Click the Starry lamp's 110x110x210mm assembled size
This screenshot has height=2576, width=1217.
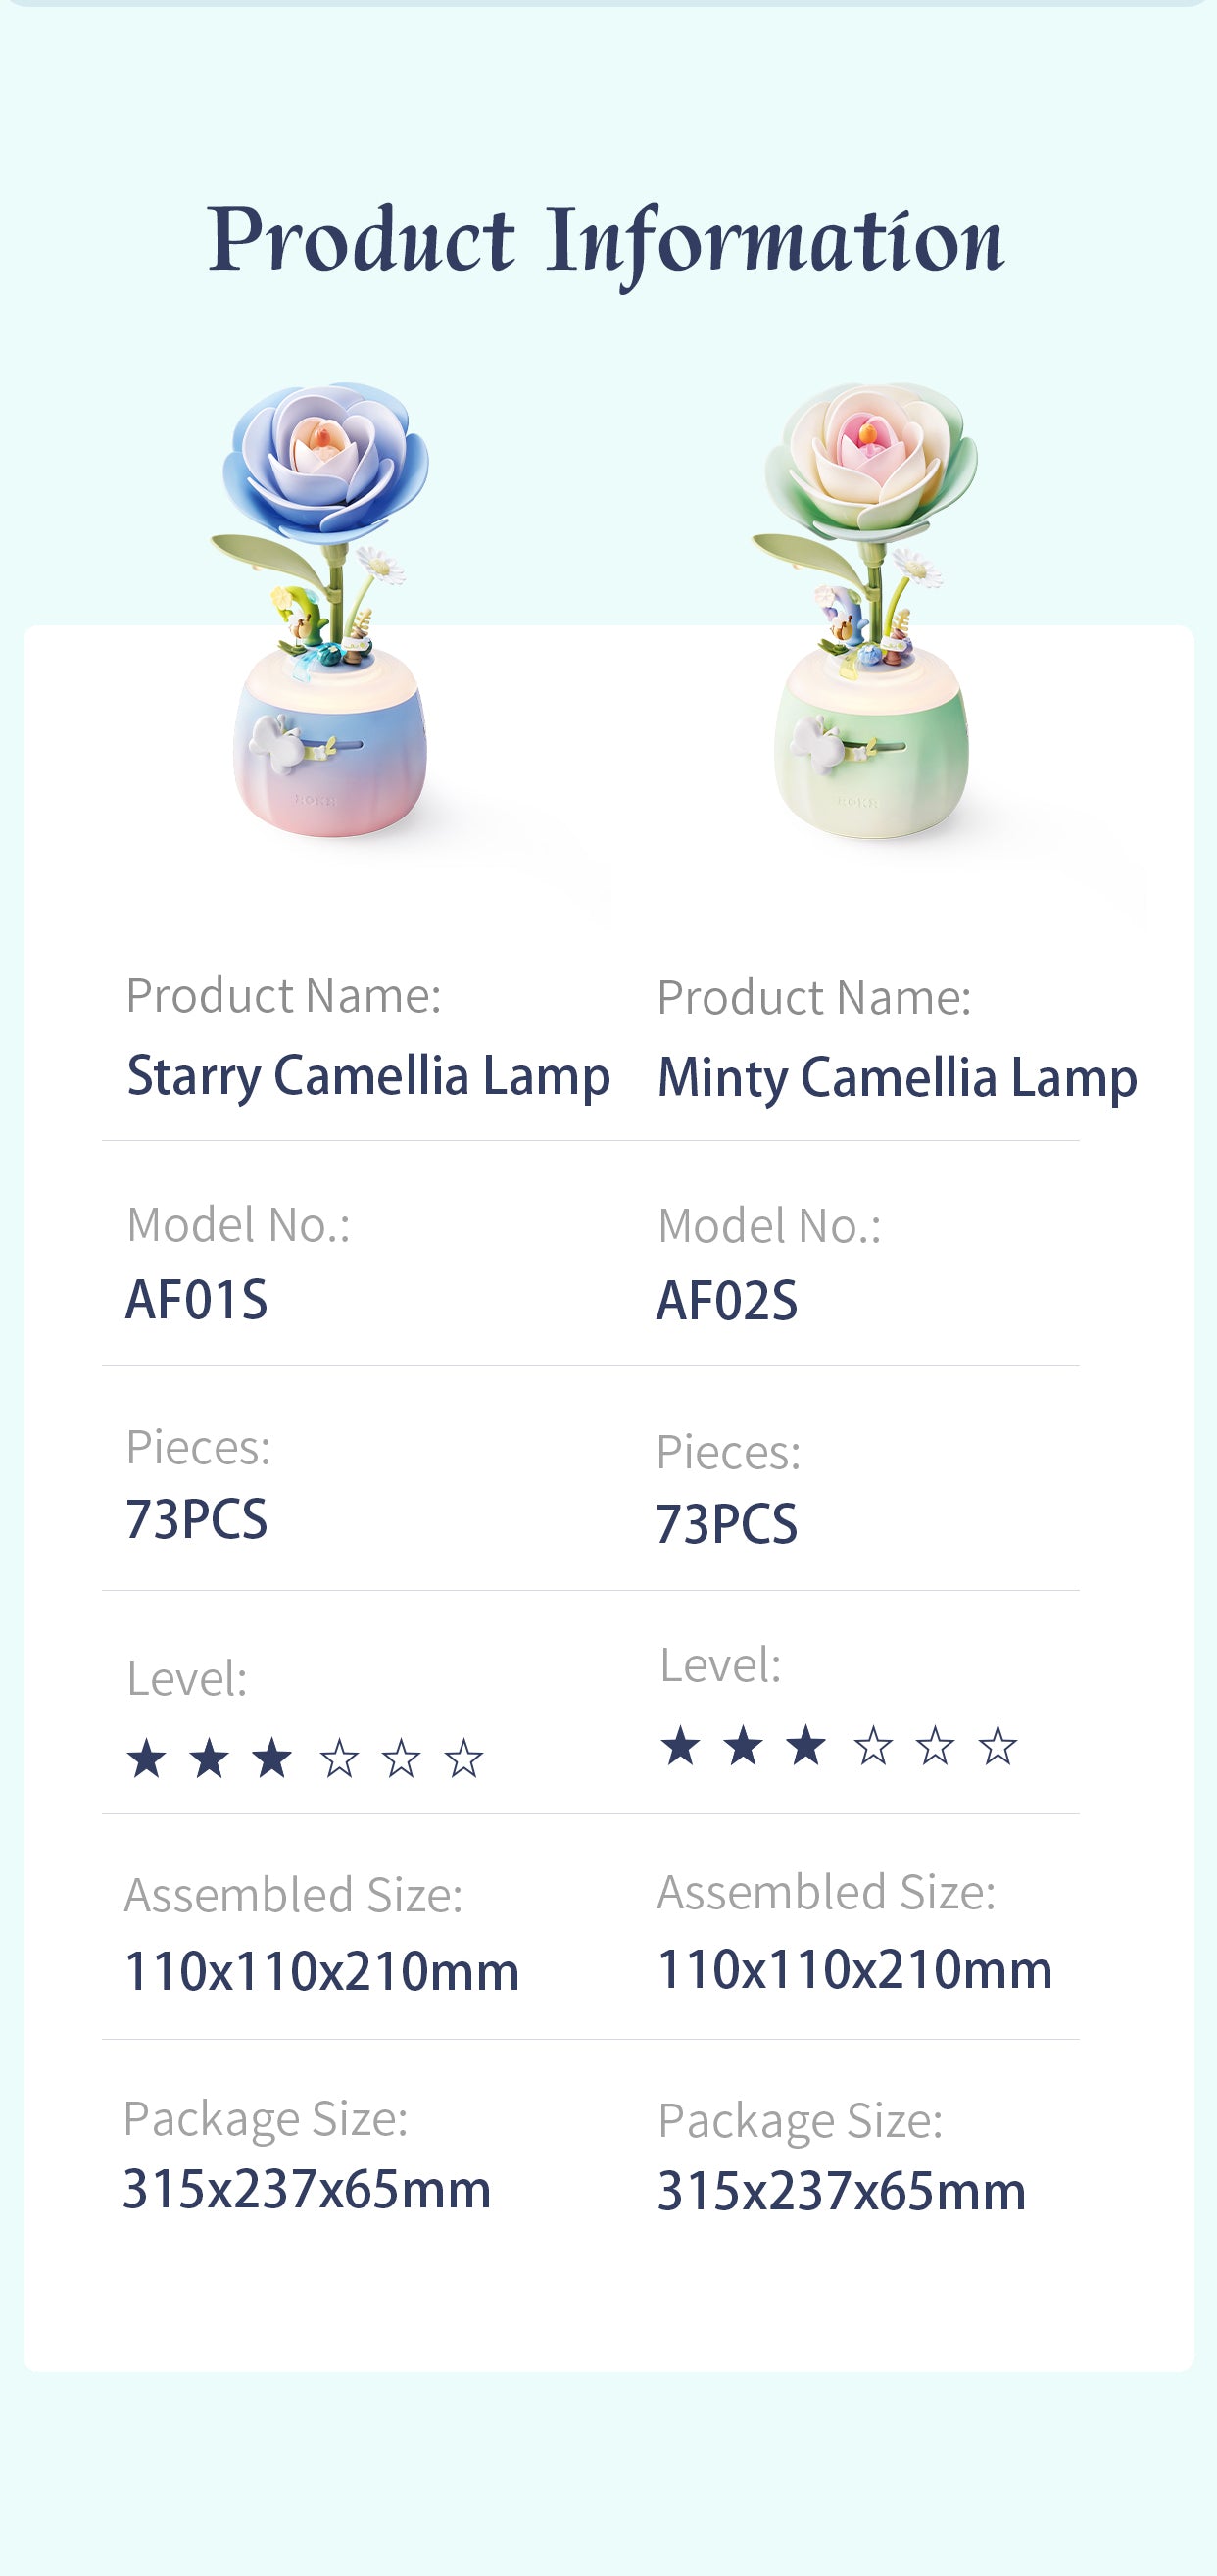click(322, 1972)
